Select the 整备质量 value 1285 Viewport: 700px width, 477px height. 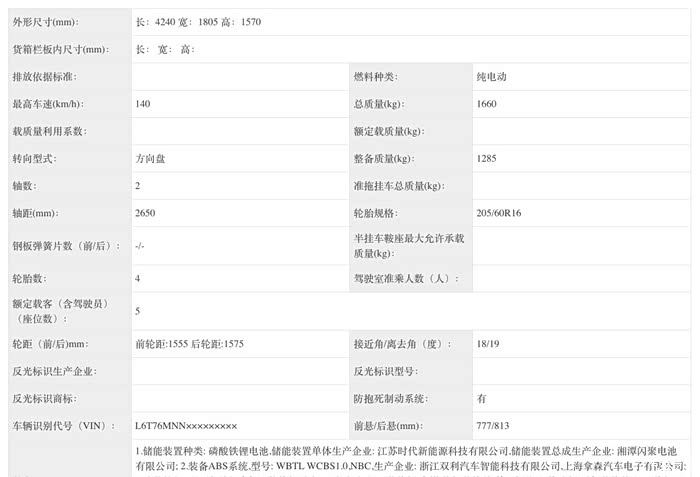point(488,159)
